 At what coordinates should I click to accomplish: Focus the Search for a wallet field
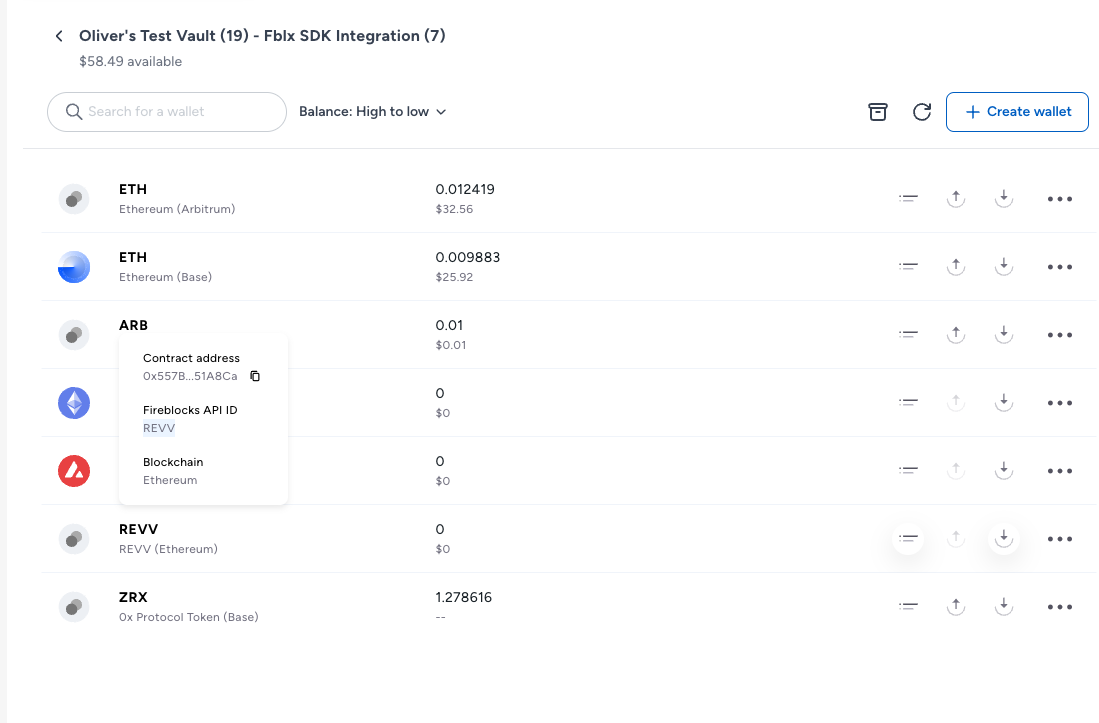[167, 112]
